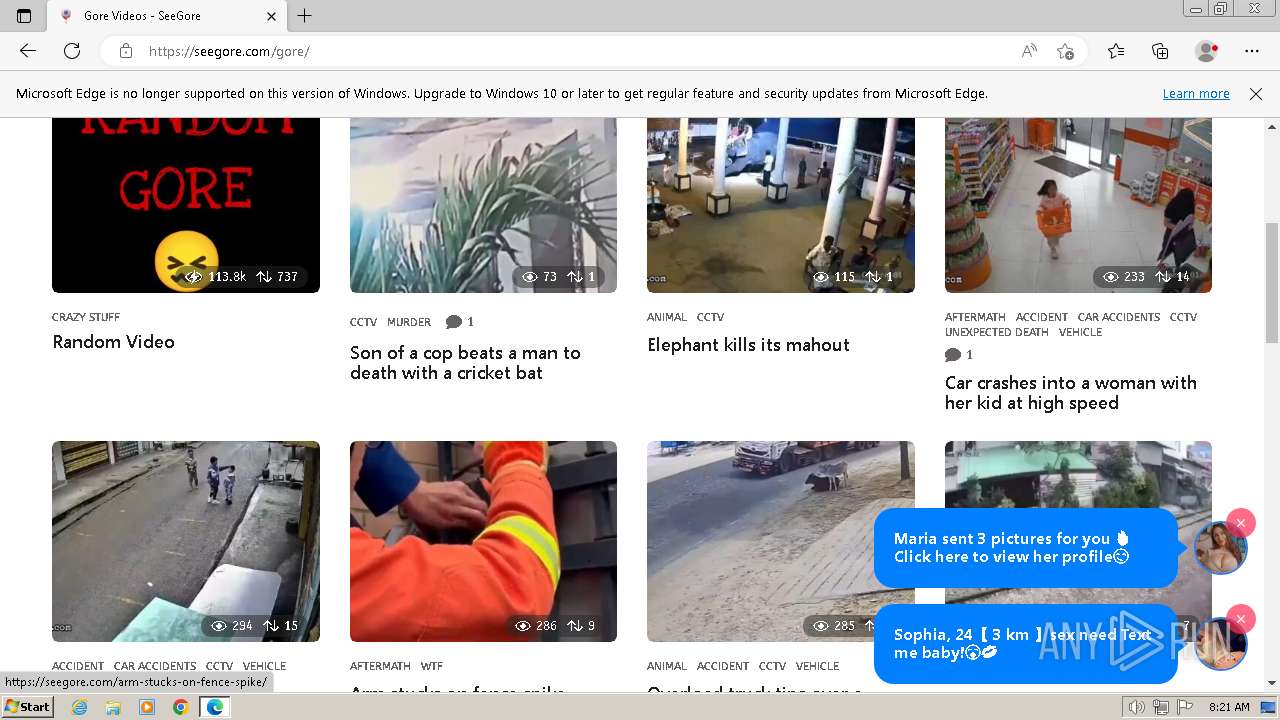Open the elephant CCTV thumbnail
This screenshot has width=1280, height=720.
781,205
